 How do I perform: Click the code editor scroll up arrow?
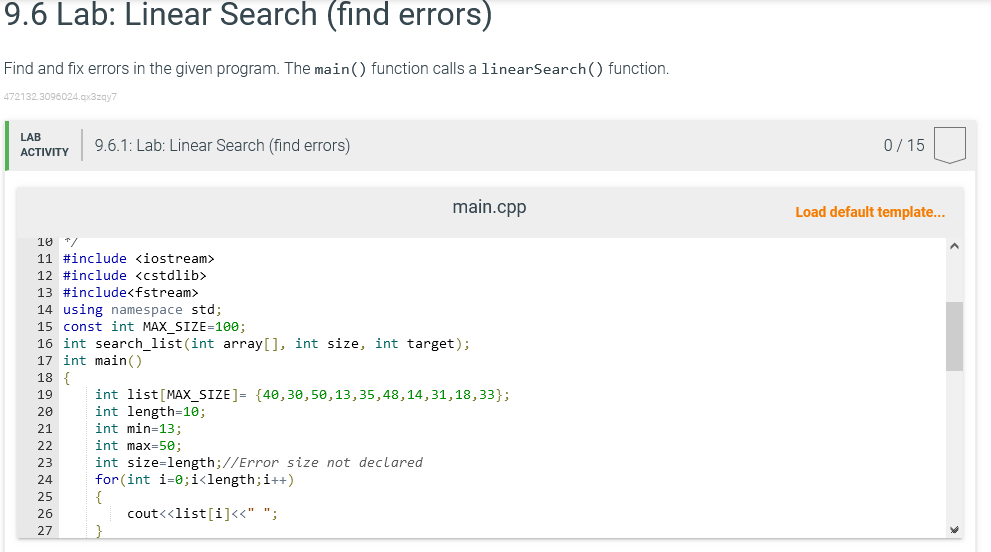coord(954,246)
